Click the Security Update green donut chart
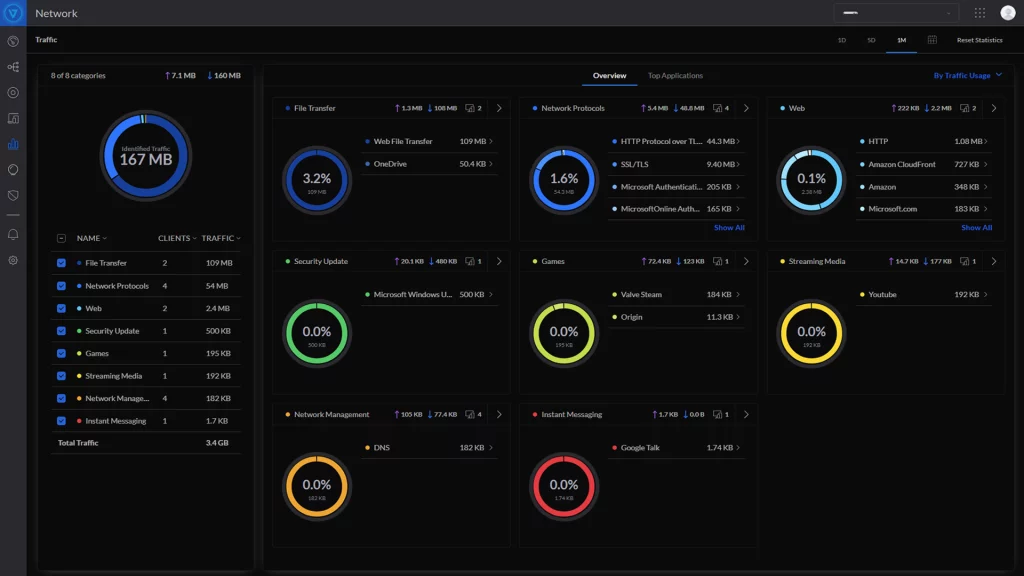The image size is (1024, 576). click(317, 332)
